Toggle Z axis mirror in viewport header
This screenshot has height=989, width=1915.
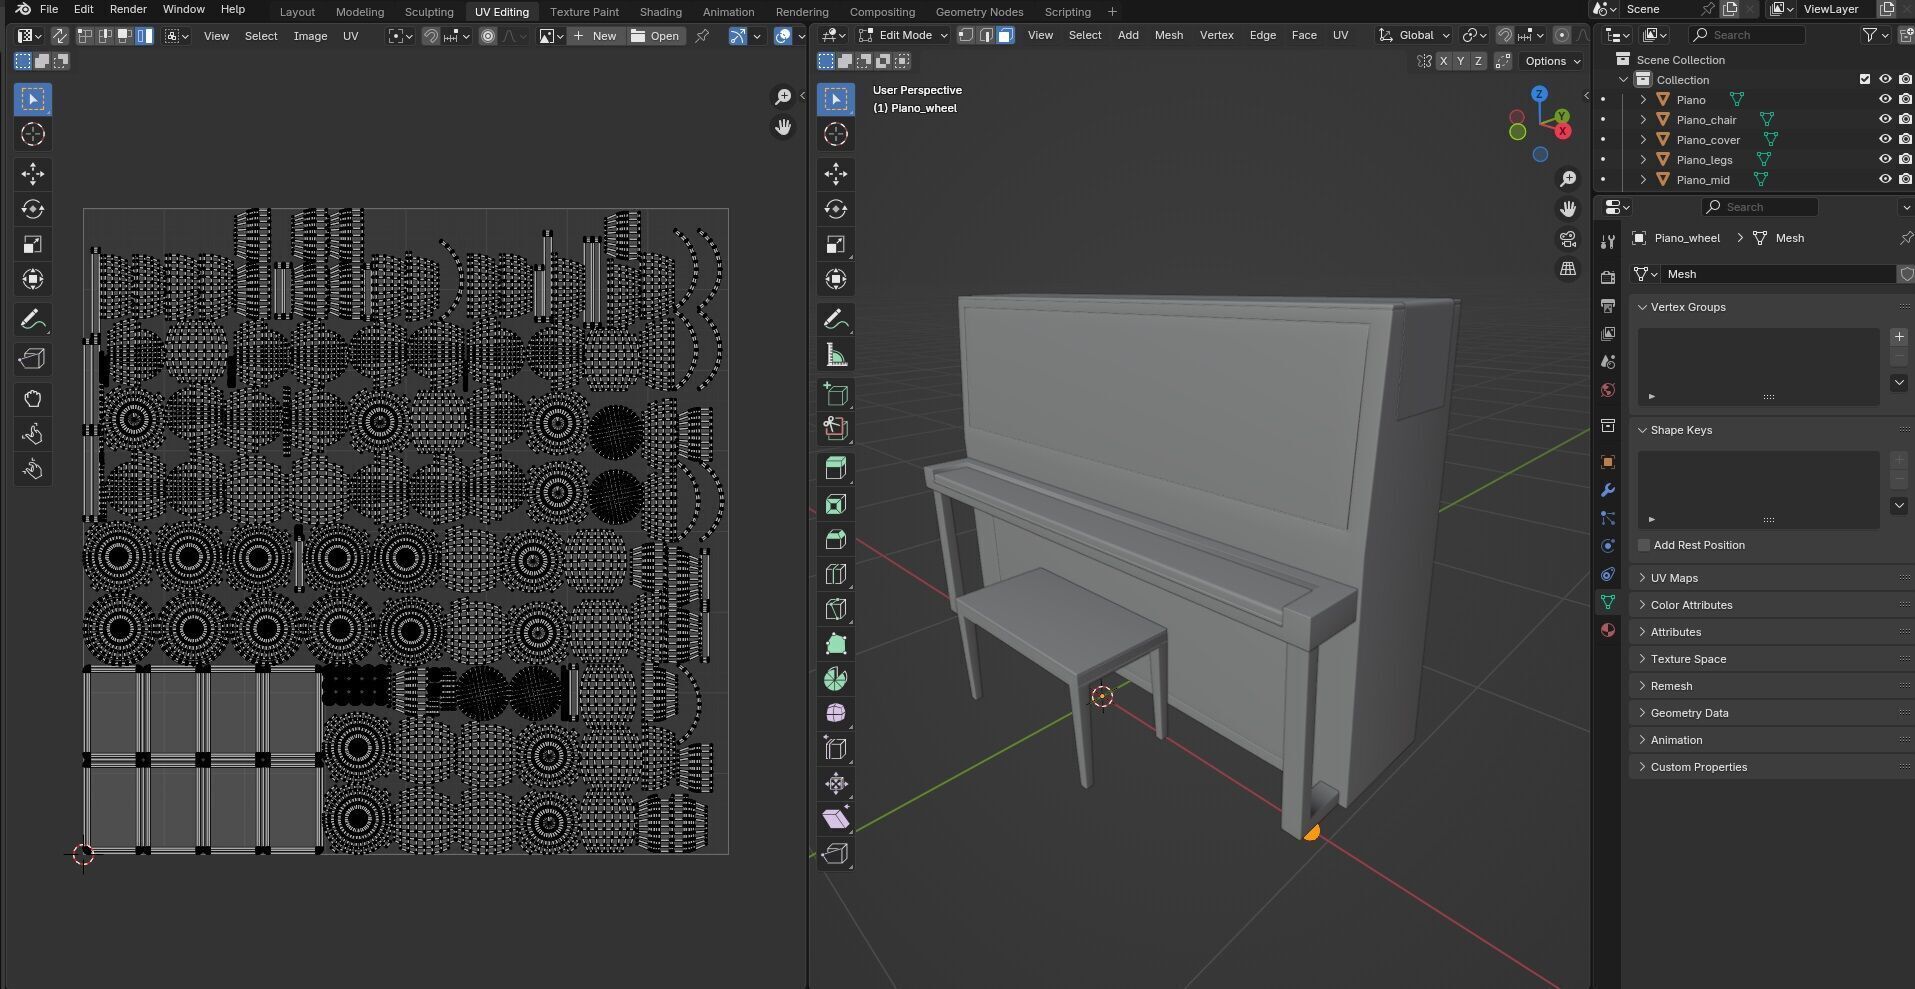click(1479, 61)
